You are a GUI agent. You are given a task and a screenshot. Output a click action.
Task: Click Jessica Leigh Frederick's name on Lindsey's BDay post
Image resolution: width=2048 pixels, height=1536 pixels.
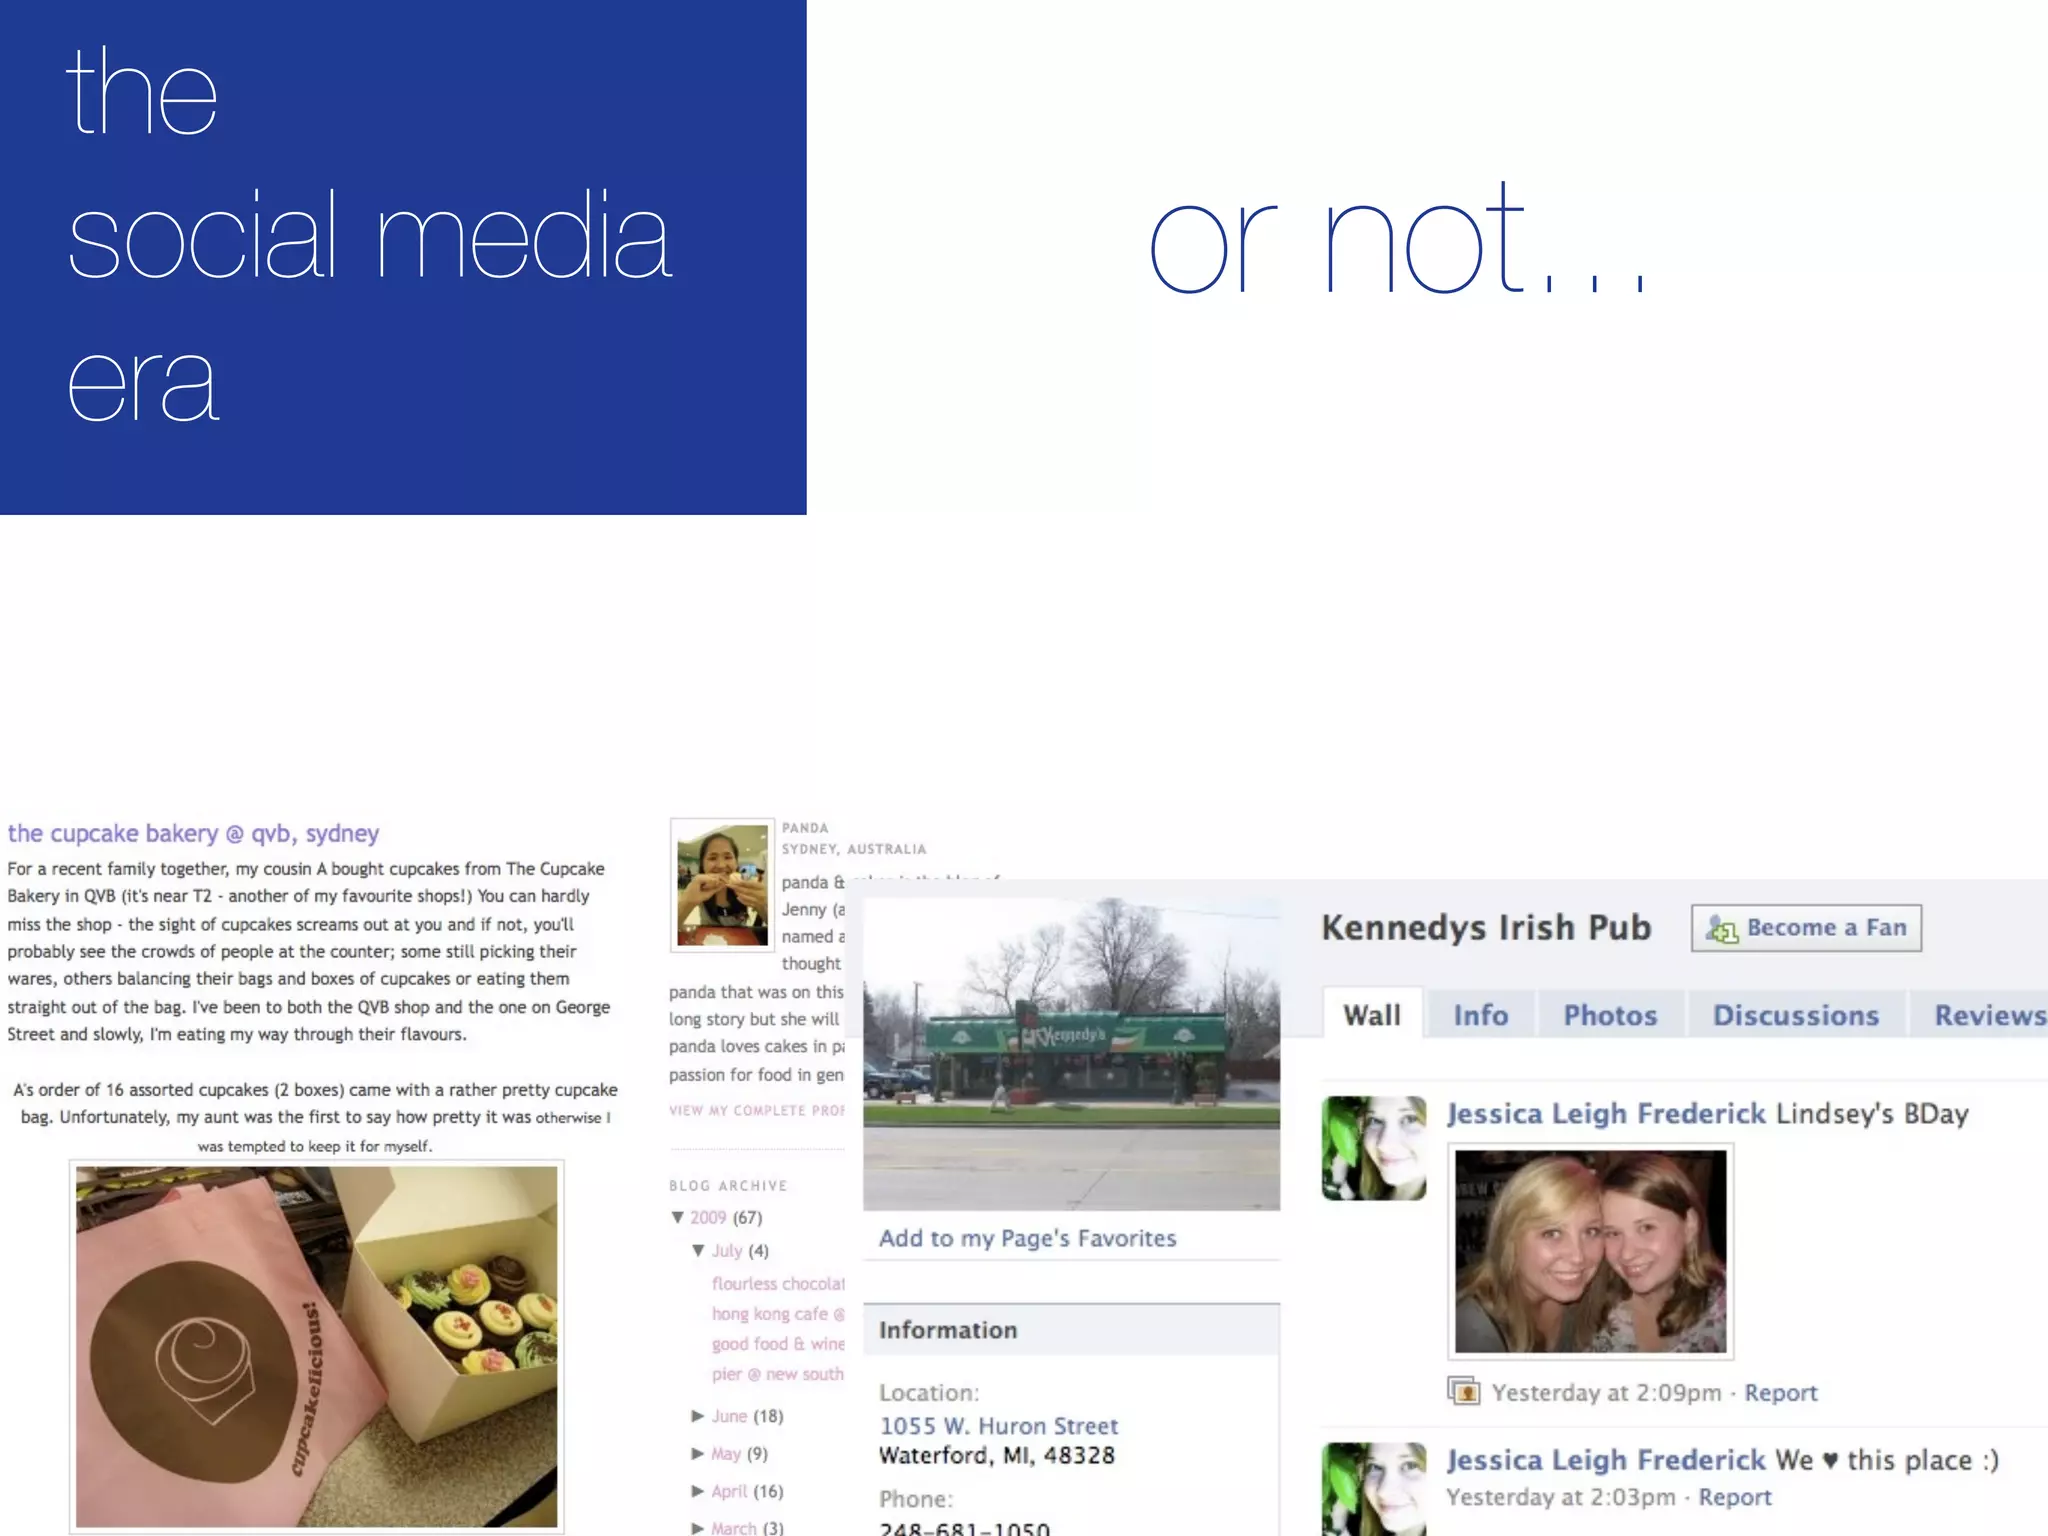coord(1606,1114)
